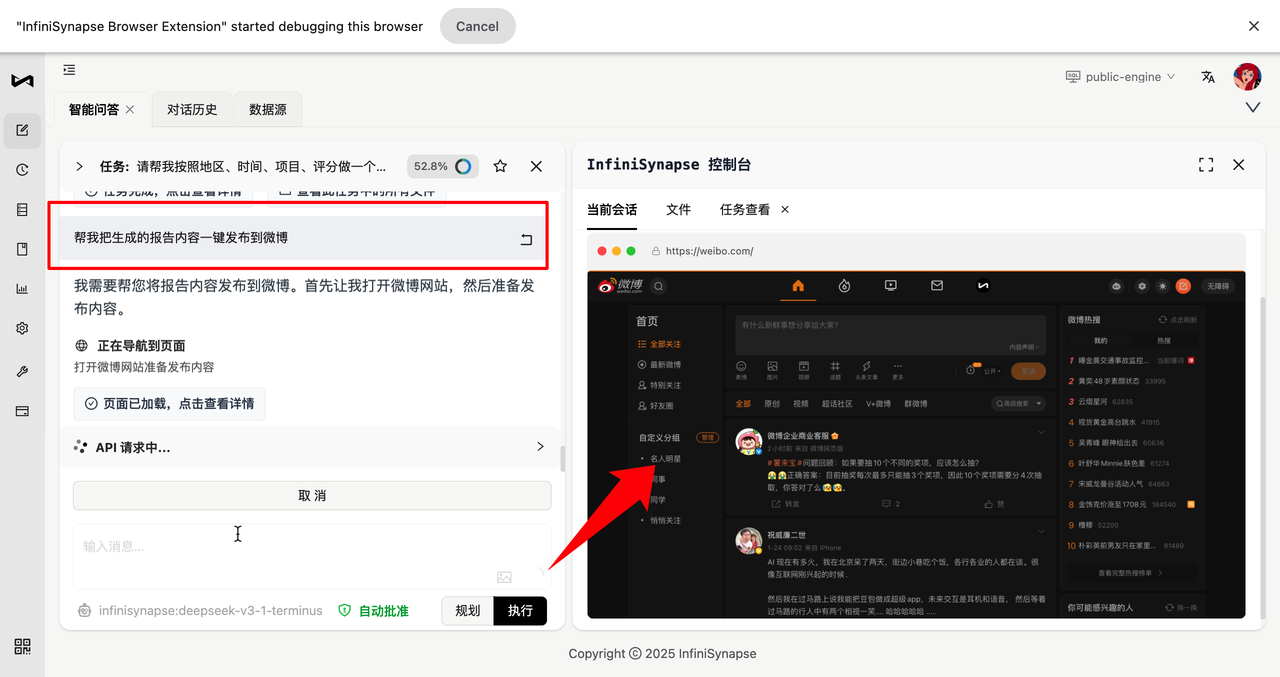The image size is (1280, 677).
Task: Click 页面已加载，点击查看详情 button
Action: pyautogui.click(x=170, y=404)
